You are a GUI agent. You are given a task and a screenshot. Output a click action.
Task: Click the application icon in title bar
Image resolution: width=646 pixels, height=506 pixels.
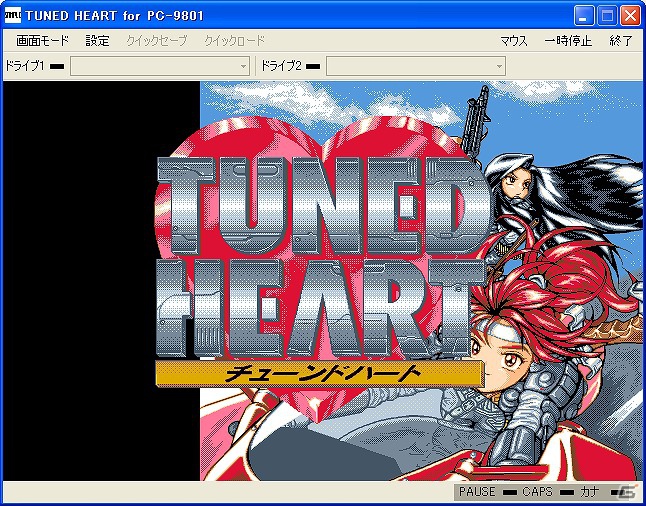click(x=12, y=15)
